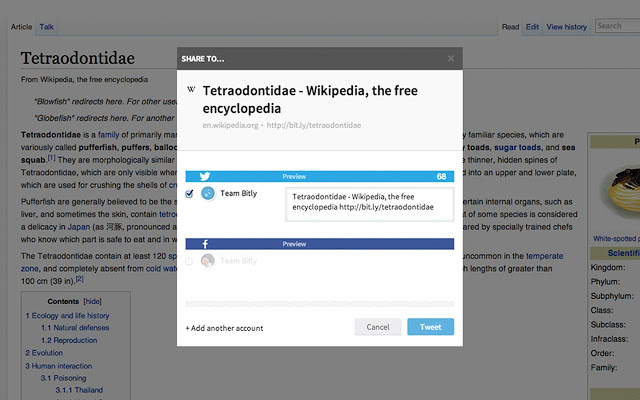Open the View history tab
Image resolution: width=640 pixels, height=400 pixels.
567,27
